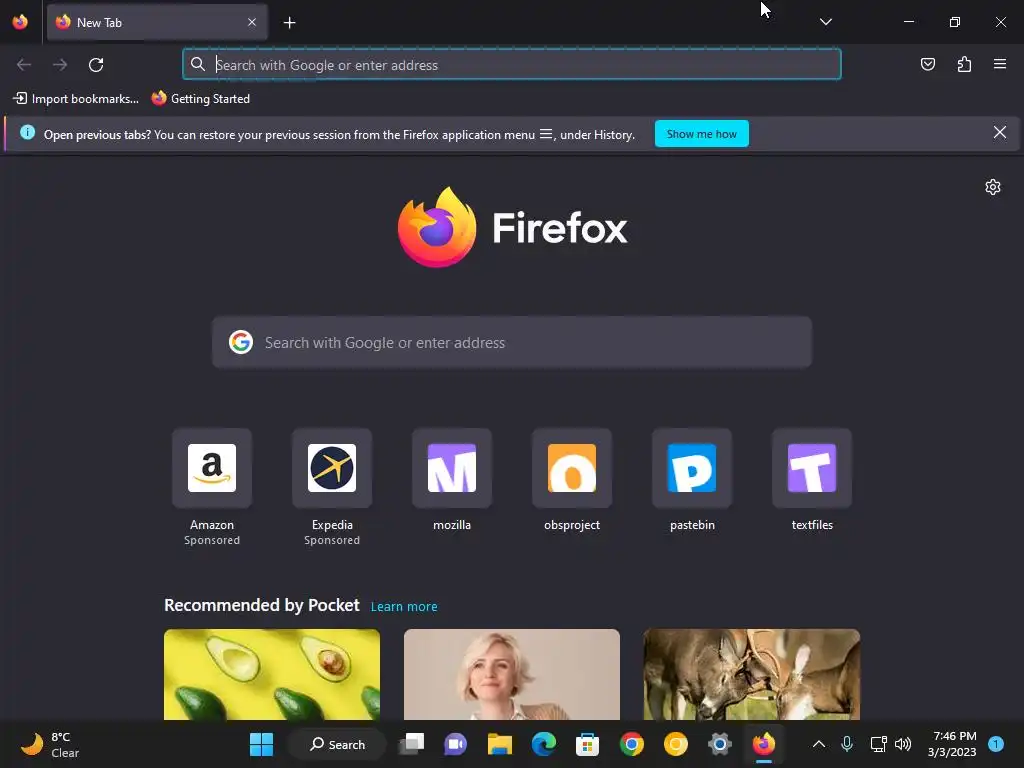The width and height of the screenshot is (1024, 768).
Task: Click the Learn more Pocket link
Action: [x=404, y=607]
